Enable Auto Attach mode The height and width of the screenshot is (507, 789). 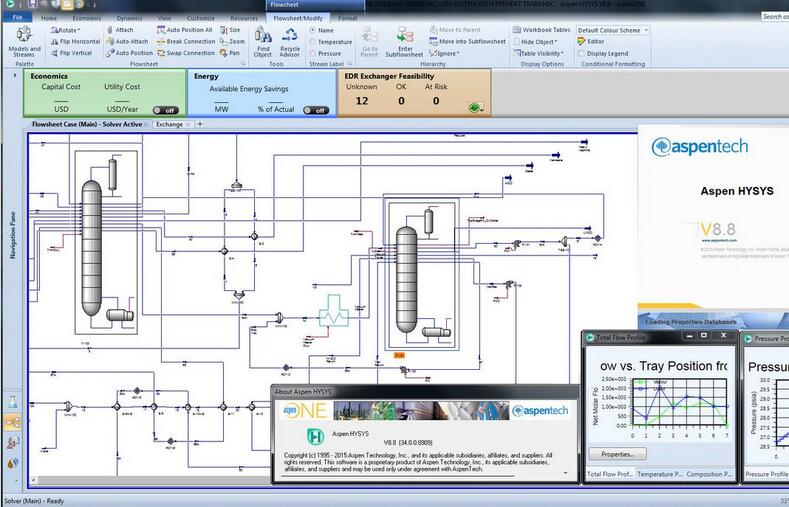click(x=127, y=41)
